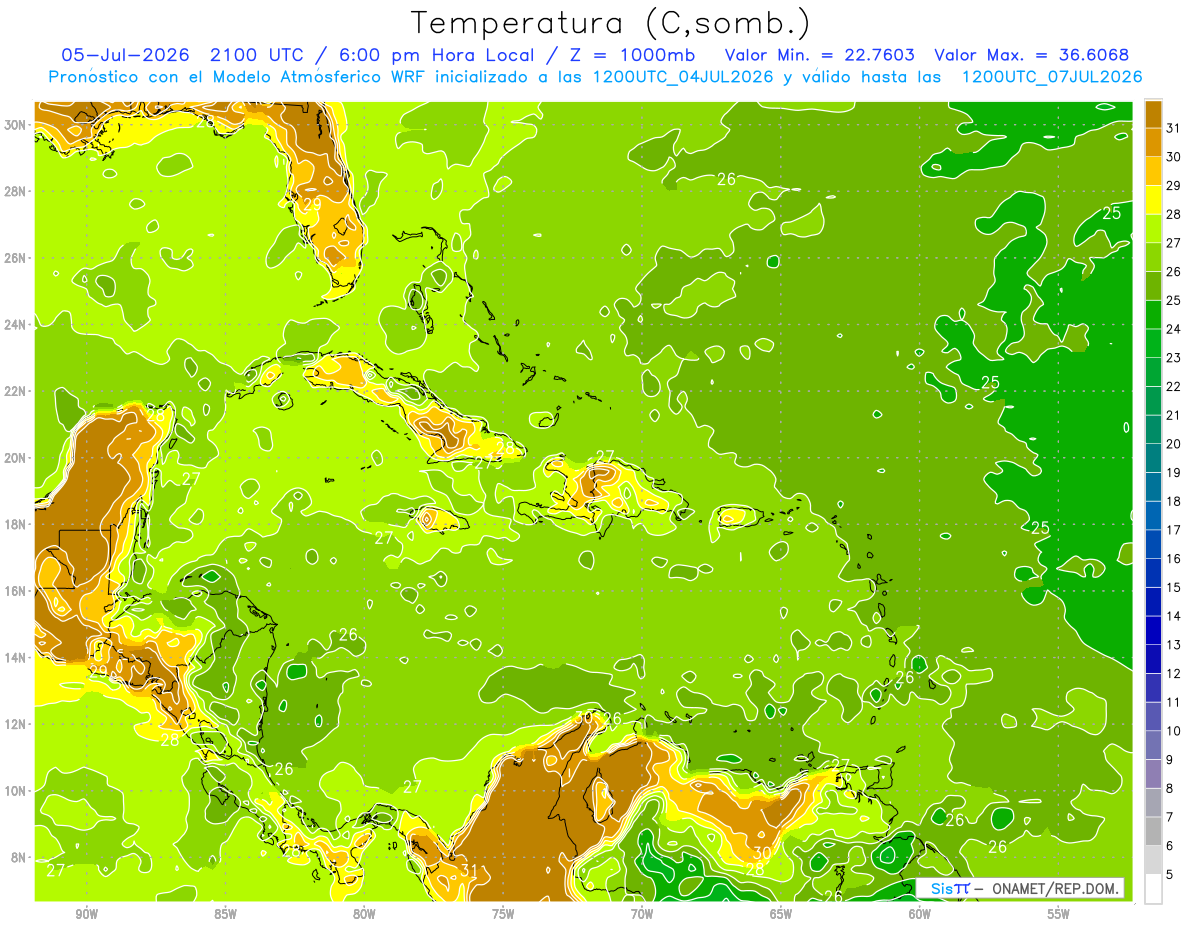Pick the dark brown swatch above 31 on the colorbar
This screenshot has width=1200, height=927.
pos(1153,114)
